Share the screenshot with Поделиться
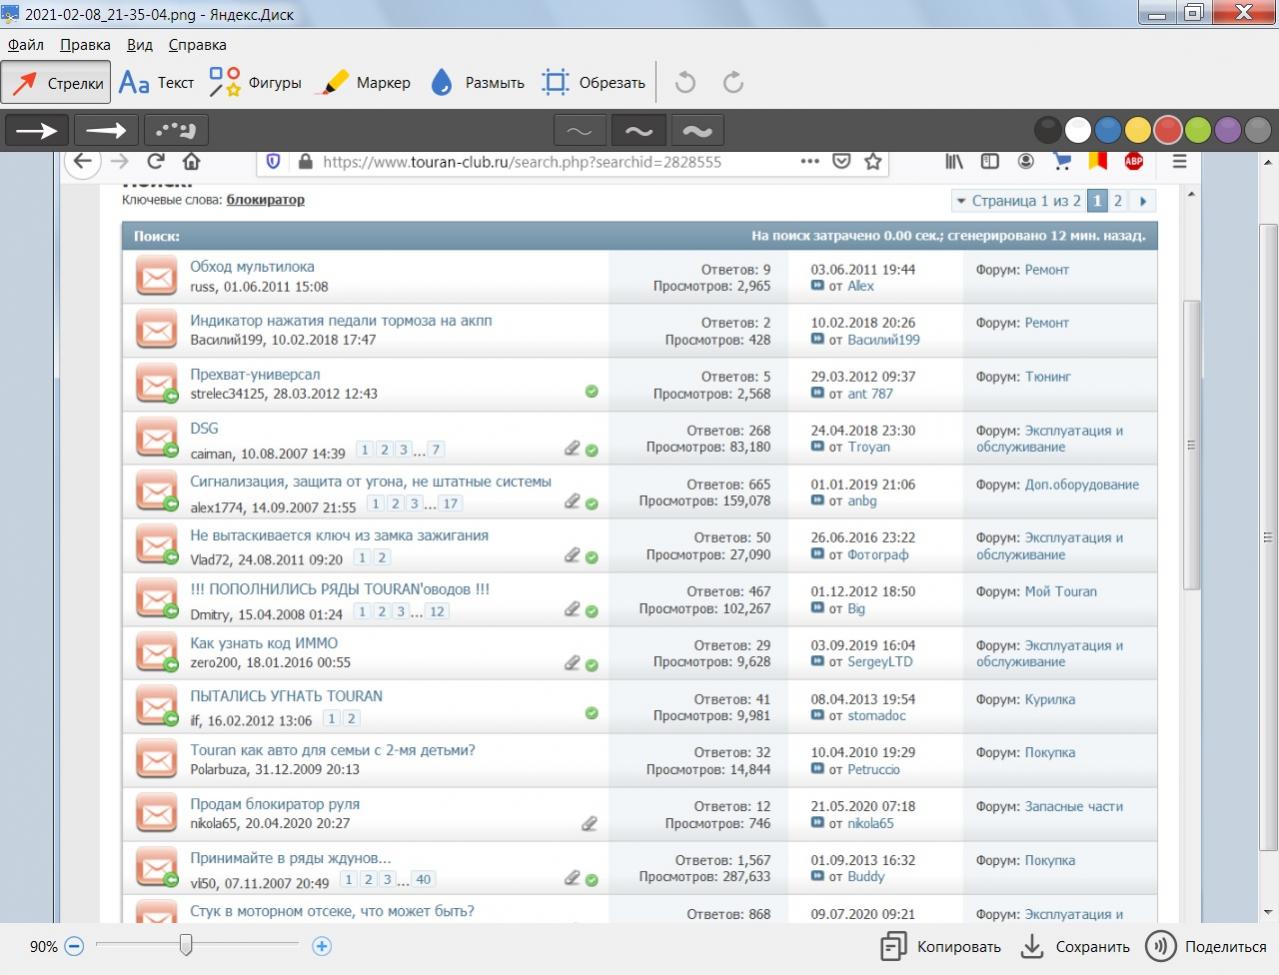Image resolution: width=1279 pixels, height=975 pixels. pyautogui.click(x=1206, y=947)
